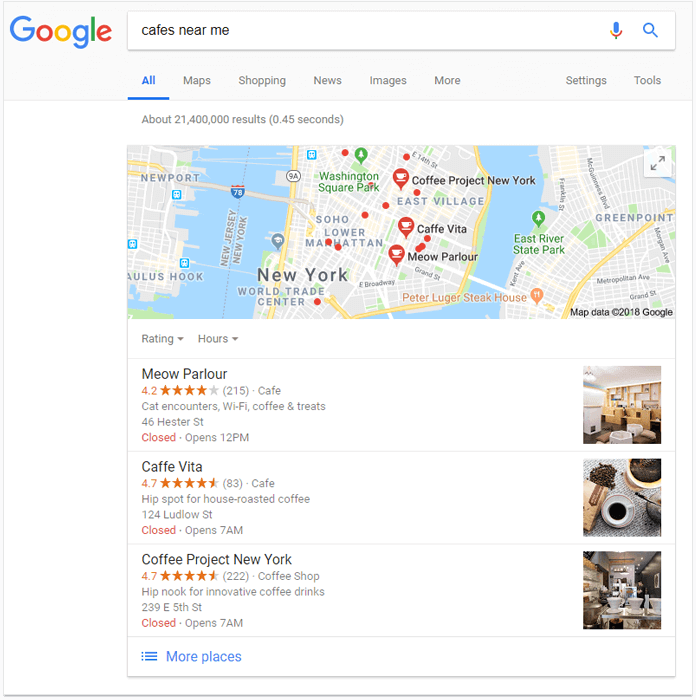The height and width of the screenshot is (700, 696).
Task: Open the Meow Parlour listing title
Action: click(x=184, y=374)
